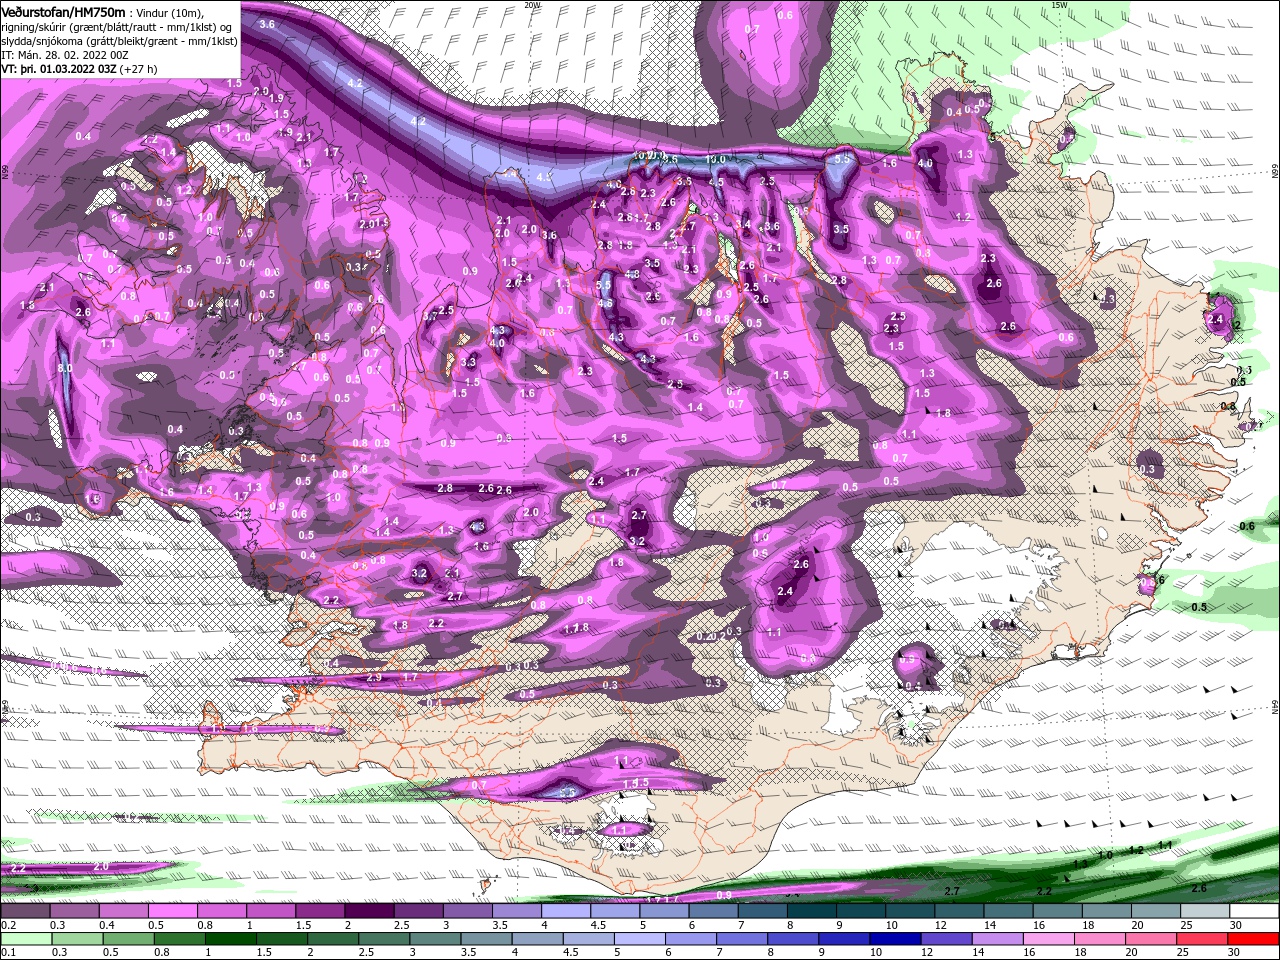Pick upper snow legend swatch between 5 and 6
The height and width of the screenshot is (960, 1280).
tap(664, 911)
